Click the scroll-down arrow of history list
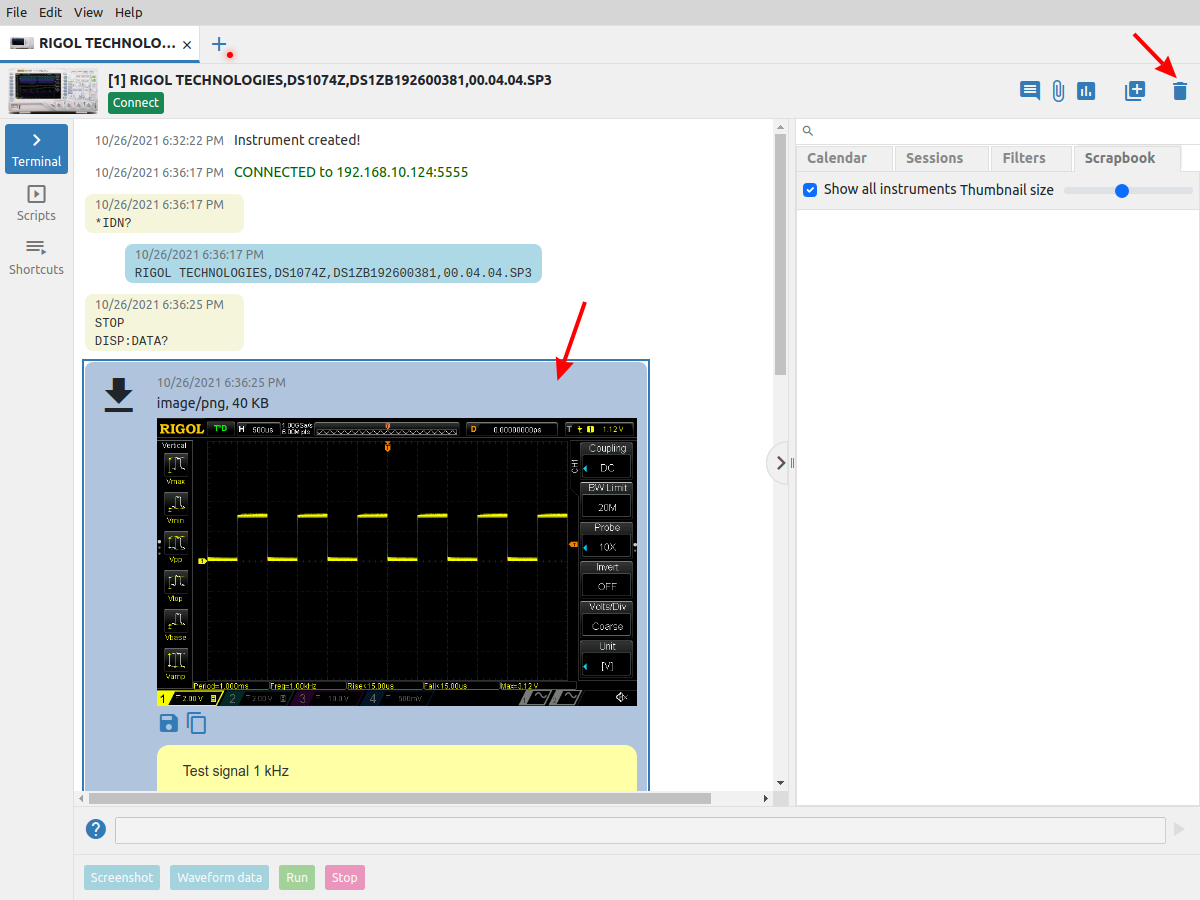This screenshot has height=900, width=1200. pyautogui.click(x=781, y=783)
